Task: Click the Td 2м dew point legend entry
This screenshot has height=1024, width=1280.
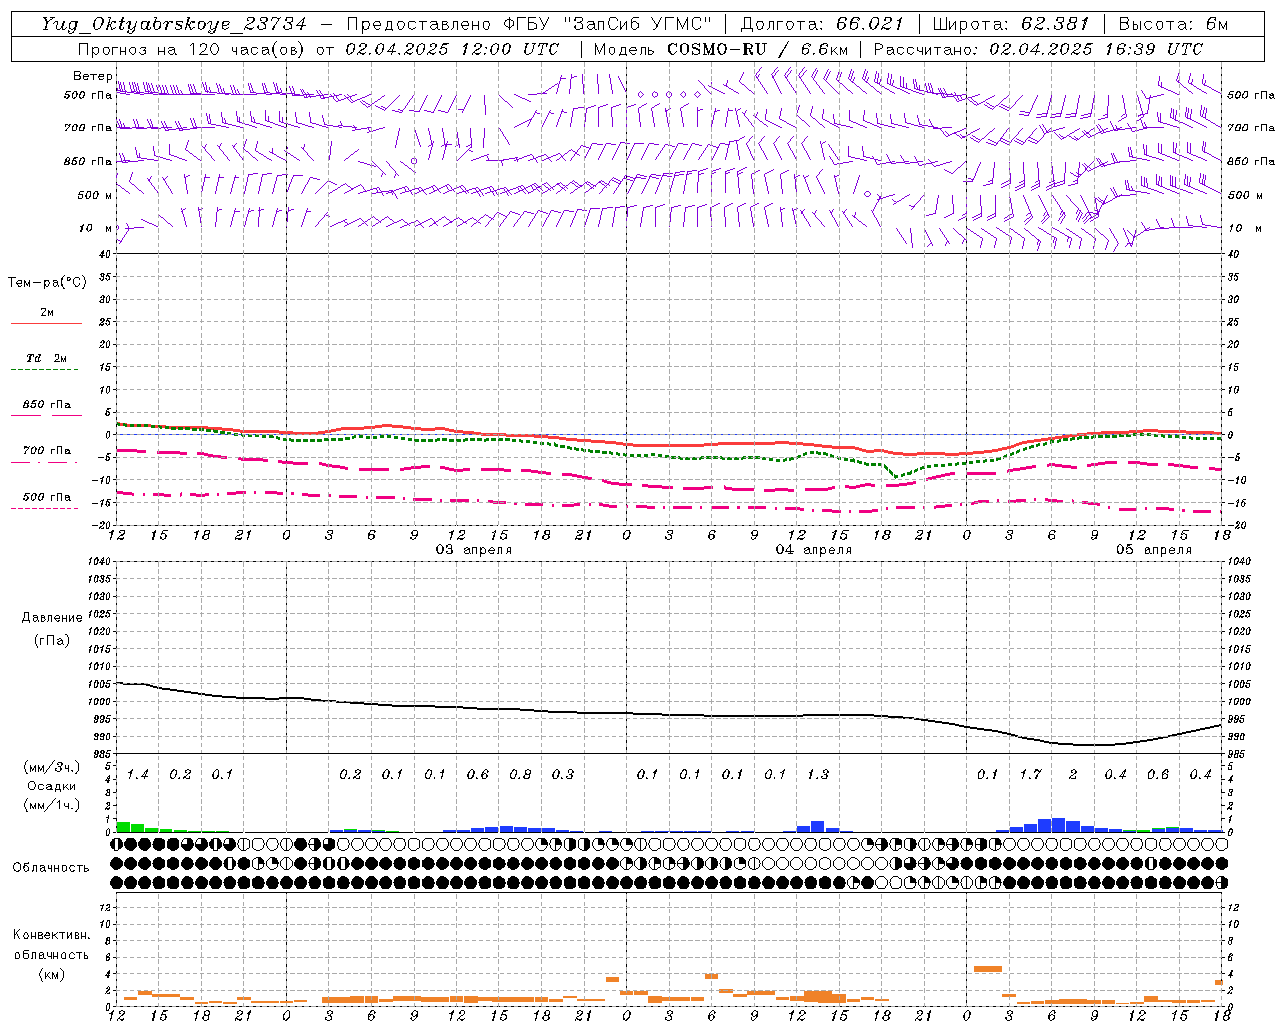Action: coord(46,358)
